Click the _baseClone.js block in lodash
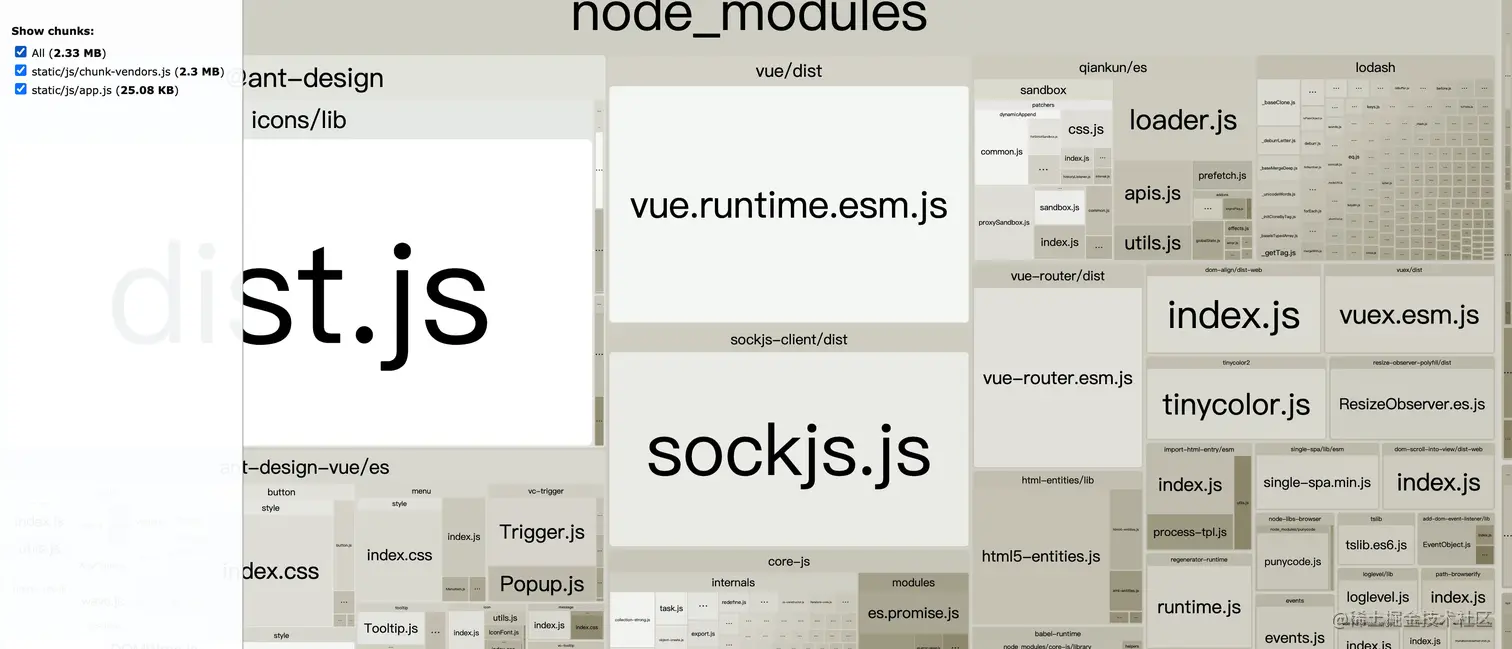The image size is (1512, 649). pos(1278,102)
